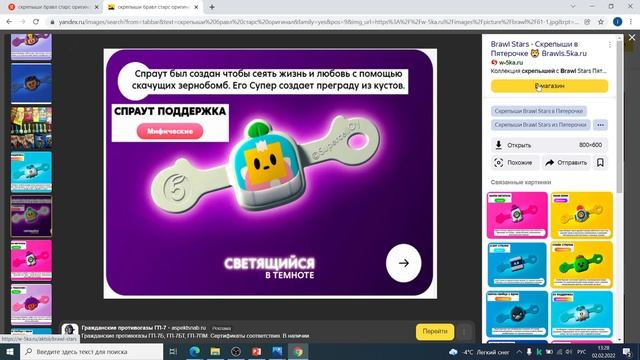
Task: Save image to collection with bookmark icon
Action: pos(600,162)
